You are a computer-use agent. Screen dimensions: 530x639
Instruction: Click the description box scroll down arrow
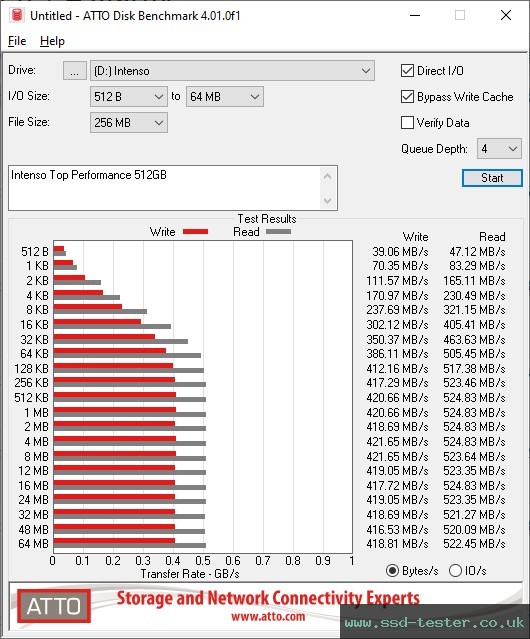point(328,200)
